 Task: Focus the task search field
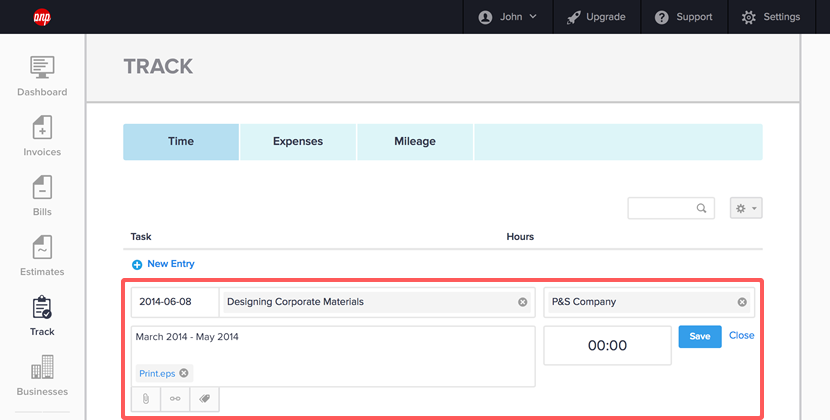pos(671,208)
